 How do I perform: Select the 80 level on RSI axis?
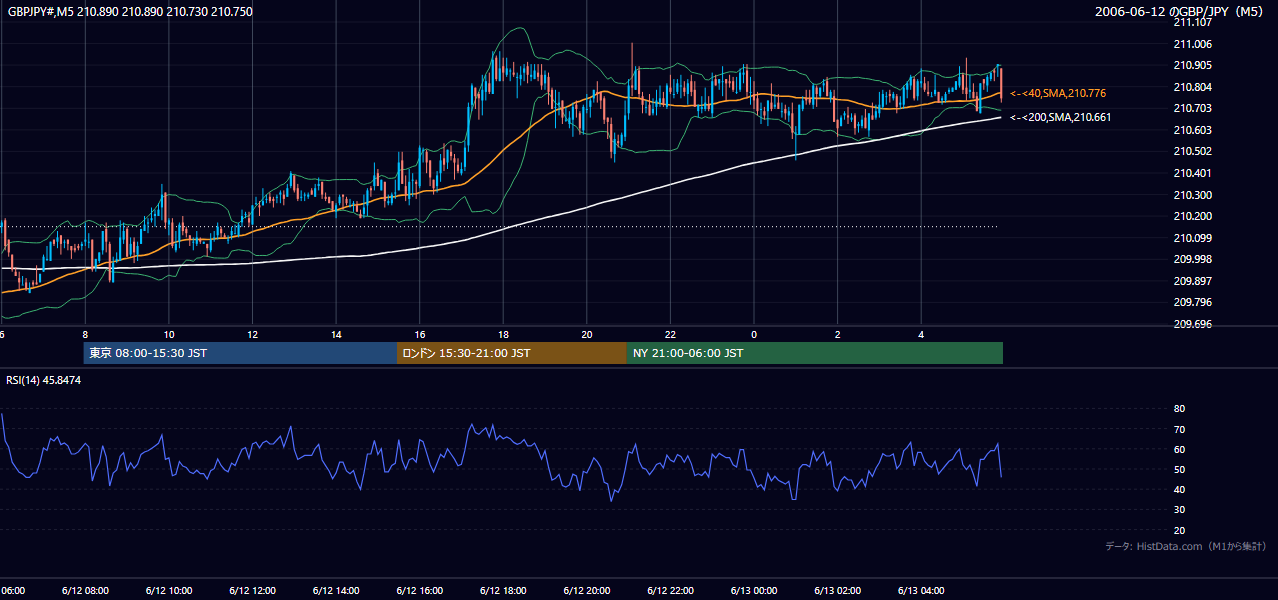(x=1179, y=409)
